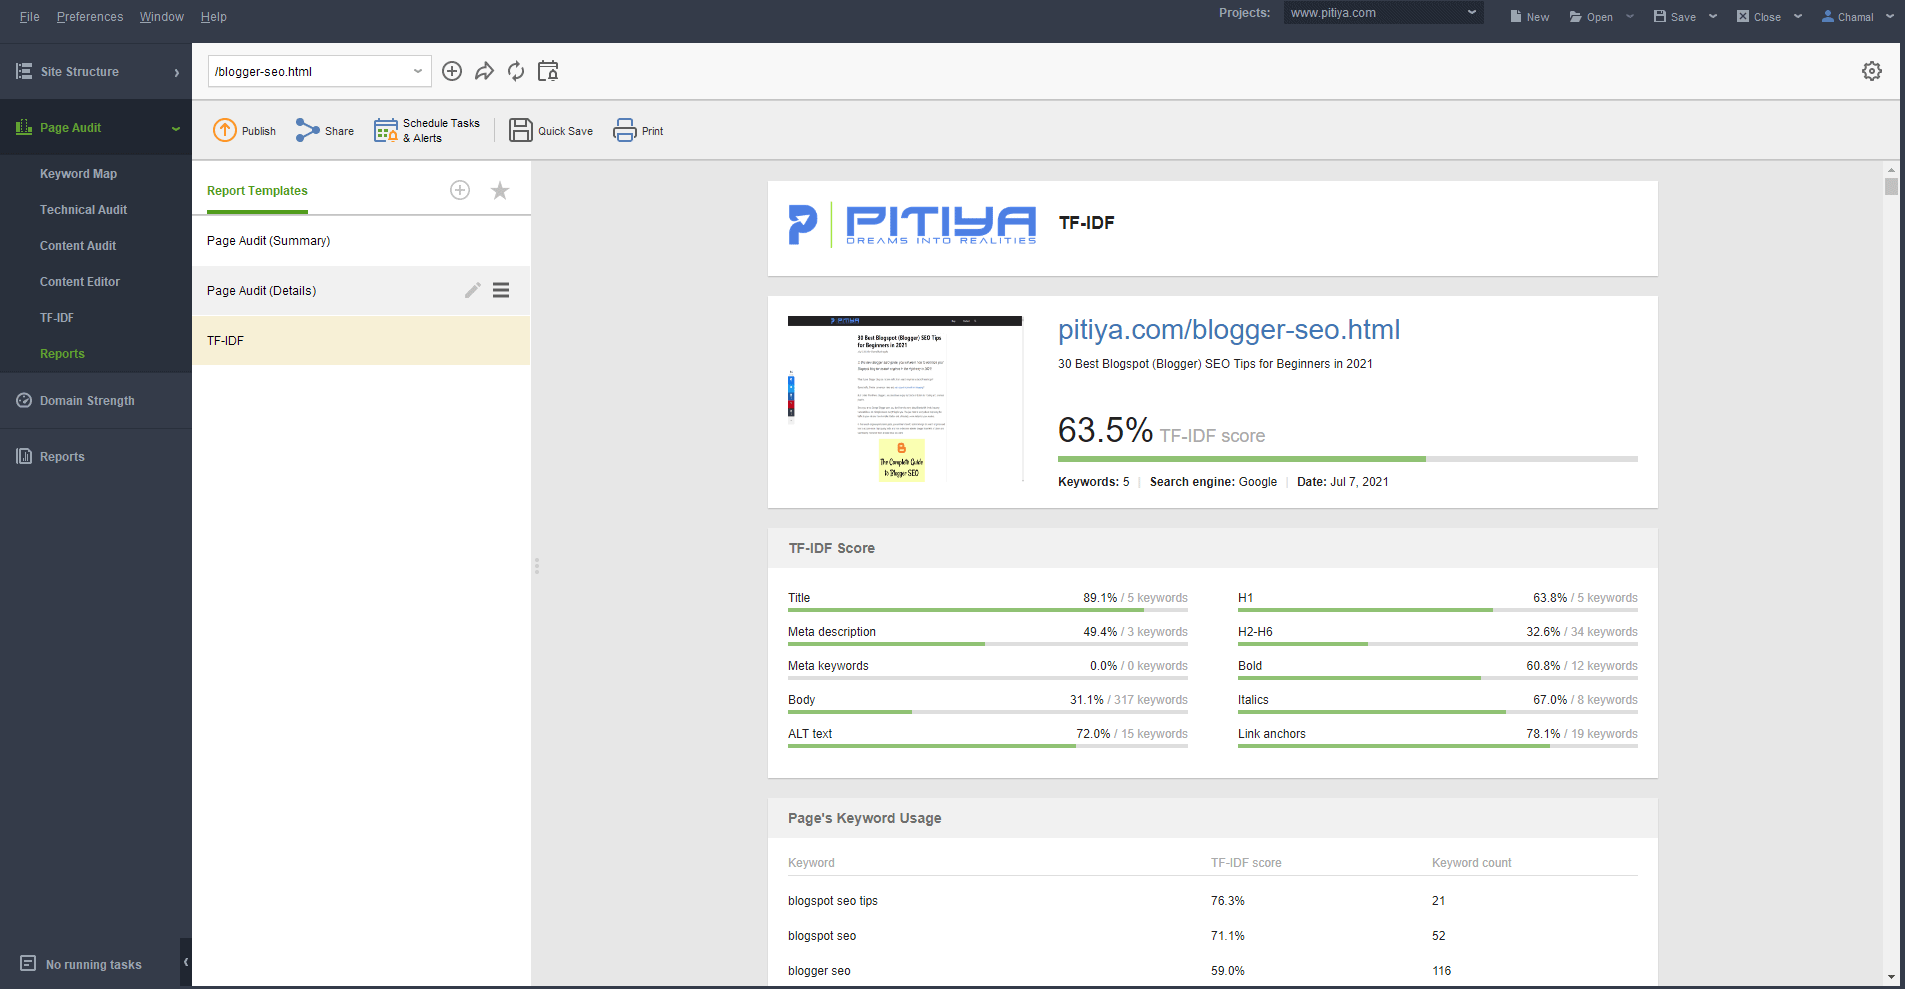Screen dimensions: 1905x989
Task: Click the Domain Strength gauge icon
Action: [x=24, y=400]
